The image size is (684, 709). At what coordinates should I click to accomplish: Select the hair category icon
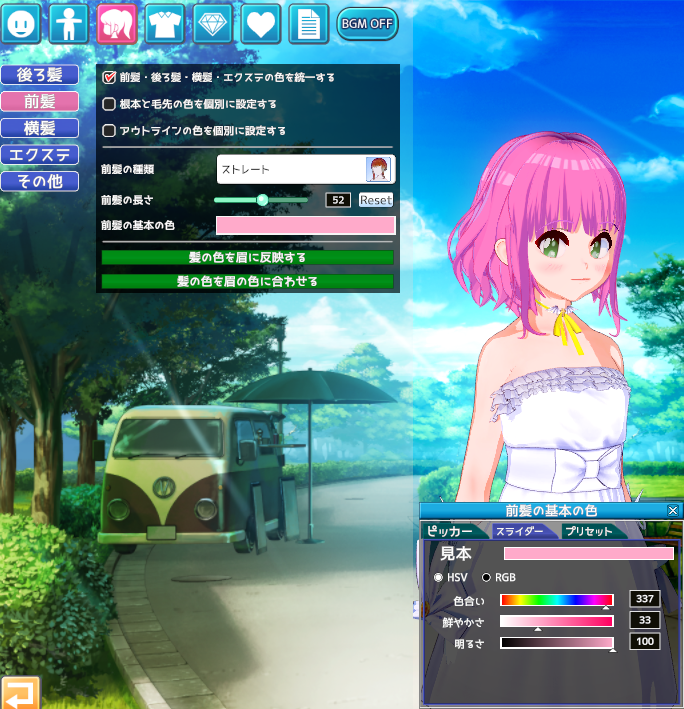tap(117, 23)
